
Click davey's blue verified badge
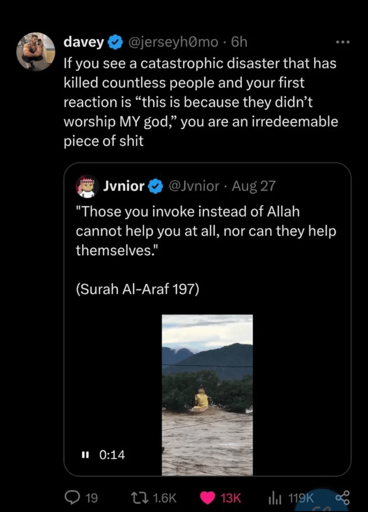pyautogui.click(x=116, y=42)
